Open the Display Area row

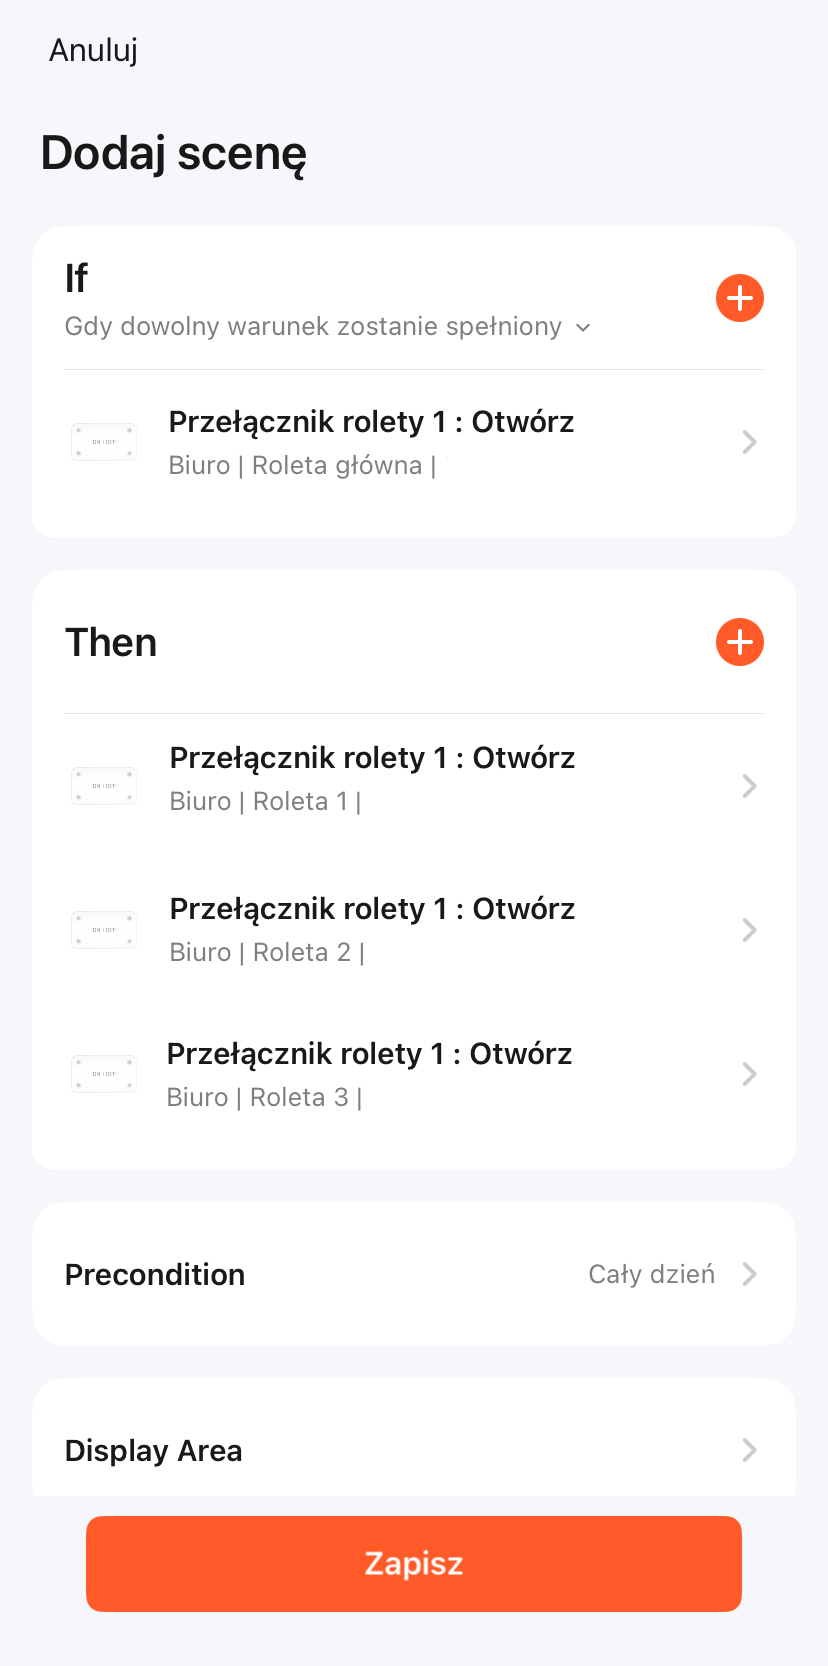(154, 1450)
